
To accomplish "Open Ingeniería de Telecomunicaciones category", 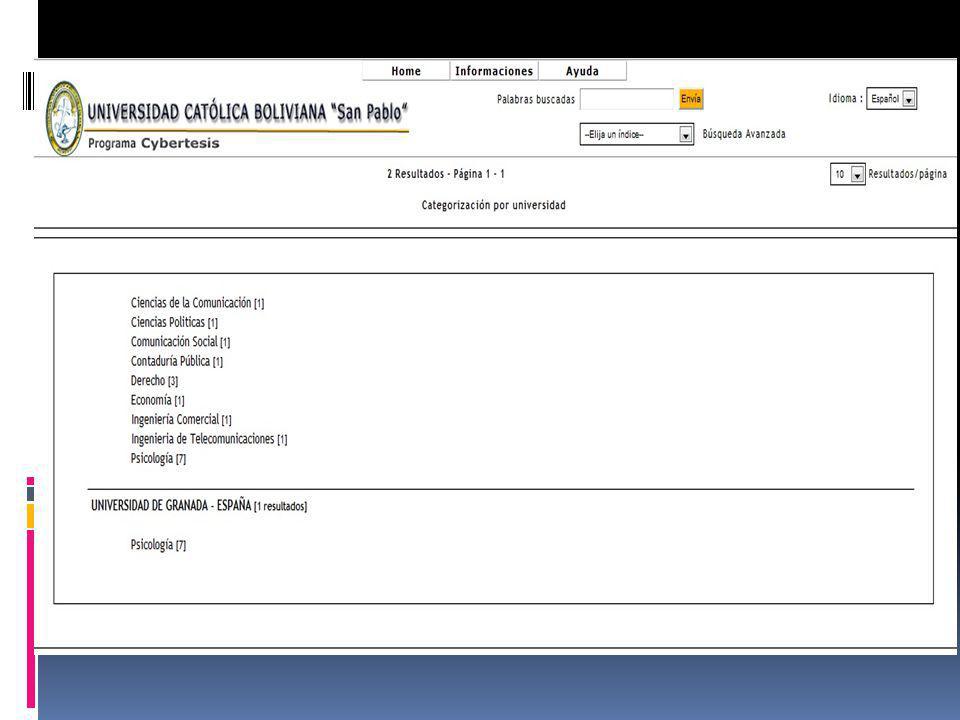I will 209,439.
